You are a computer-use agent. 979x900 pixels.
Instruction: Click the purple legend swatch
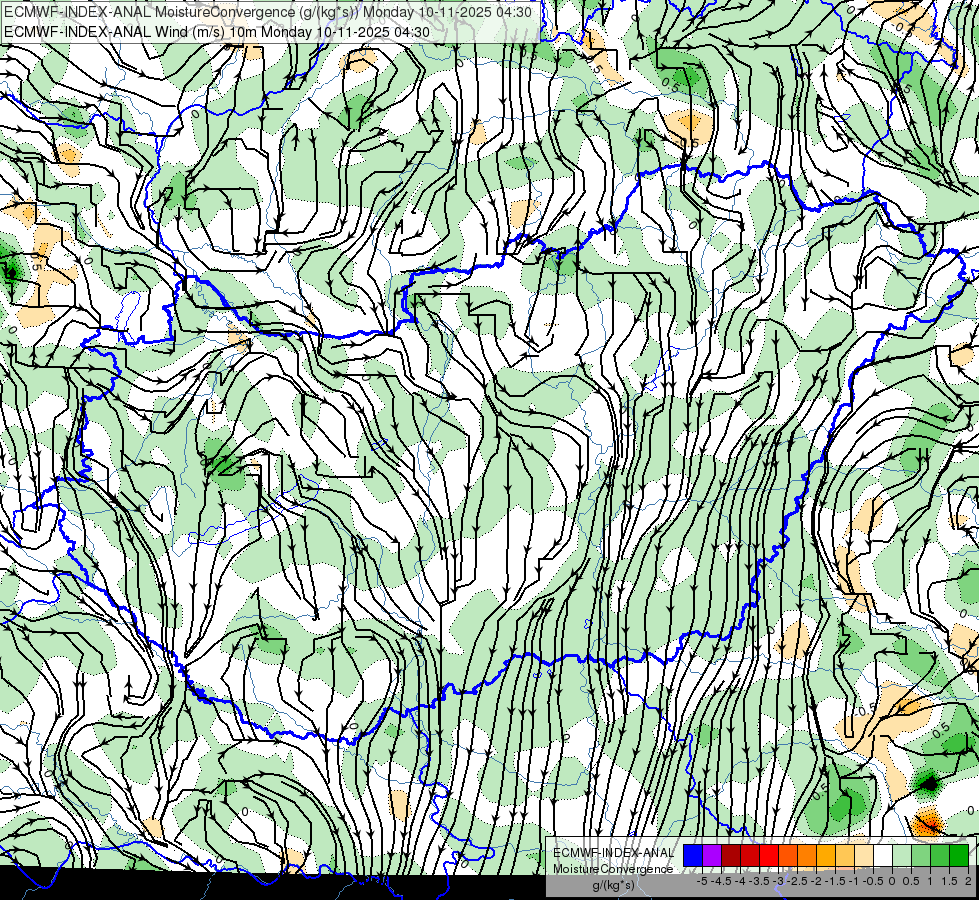[712, 855]
